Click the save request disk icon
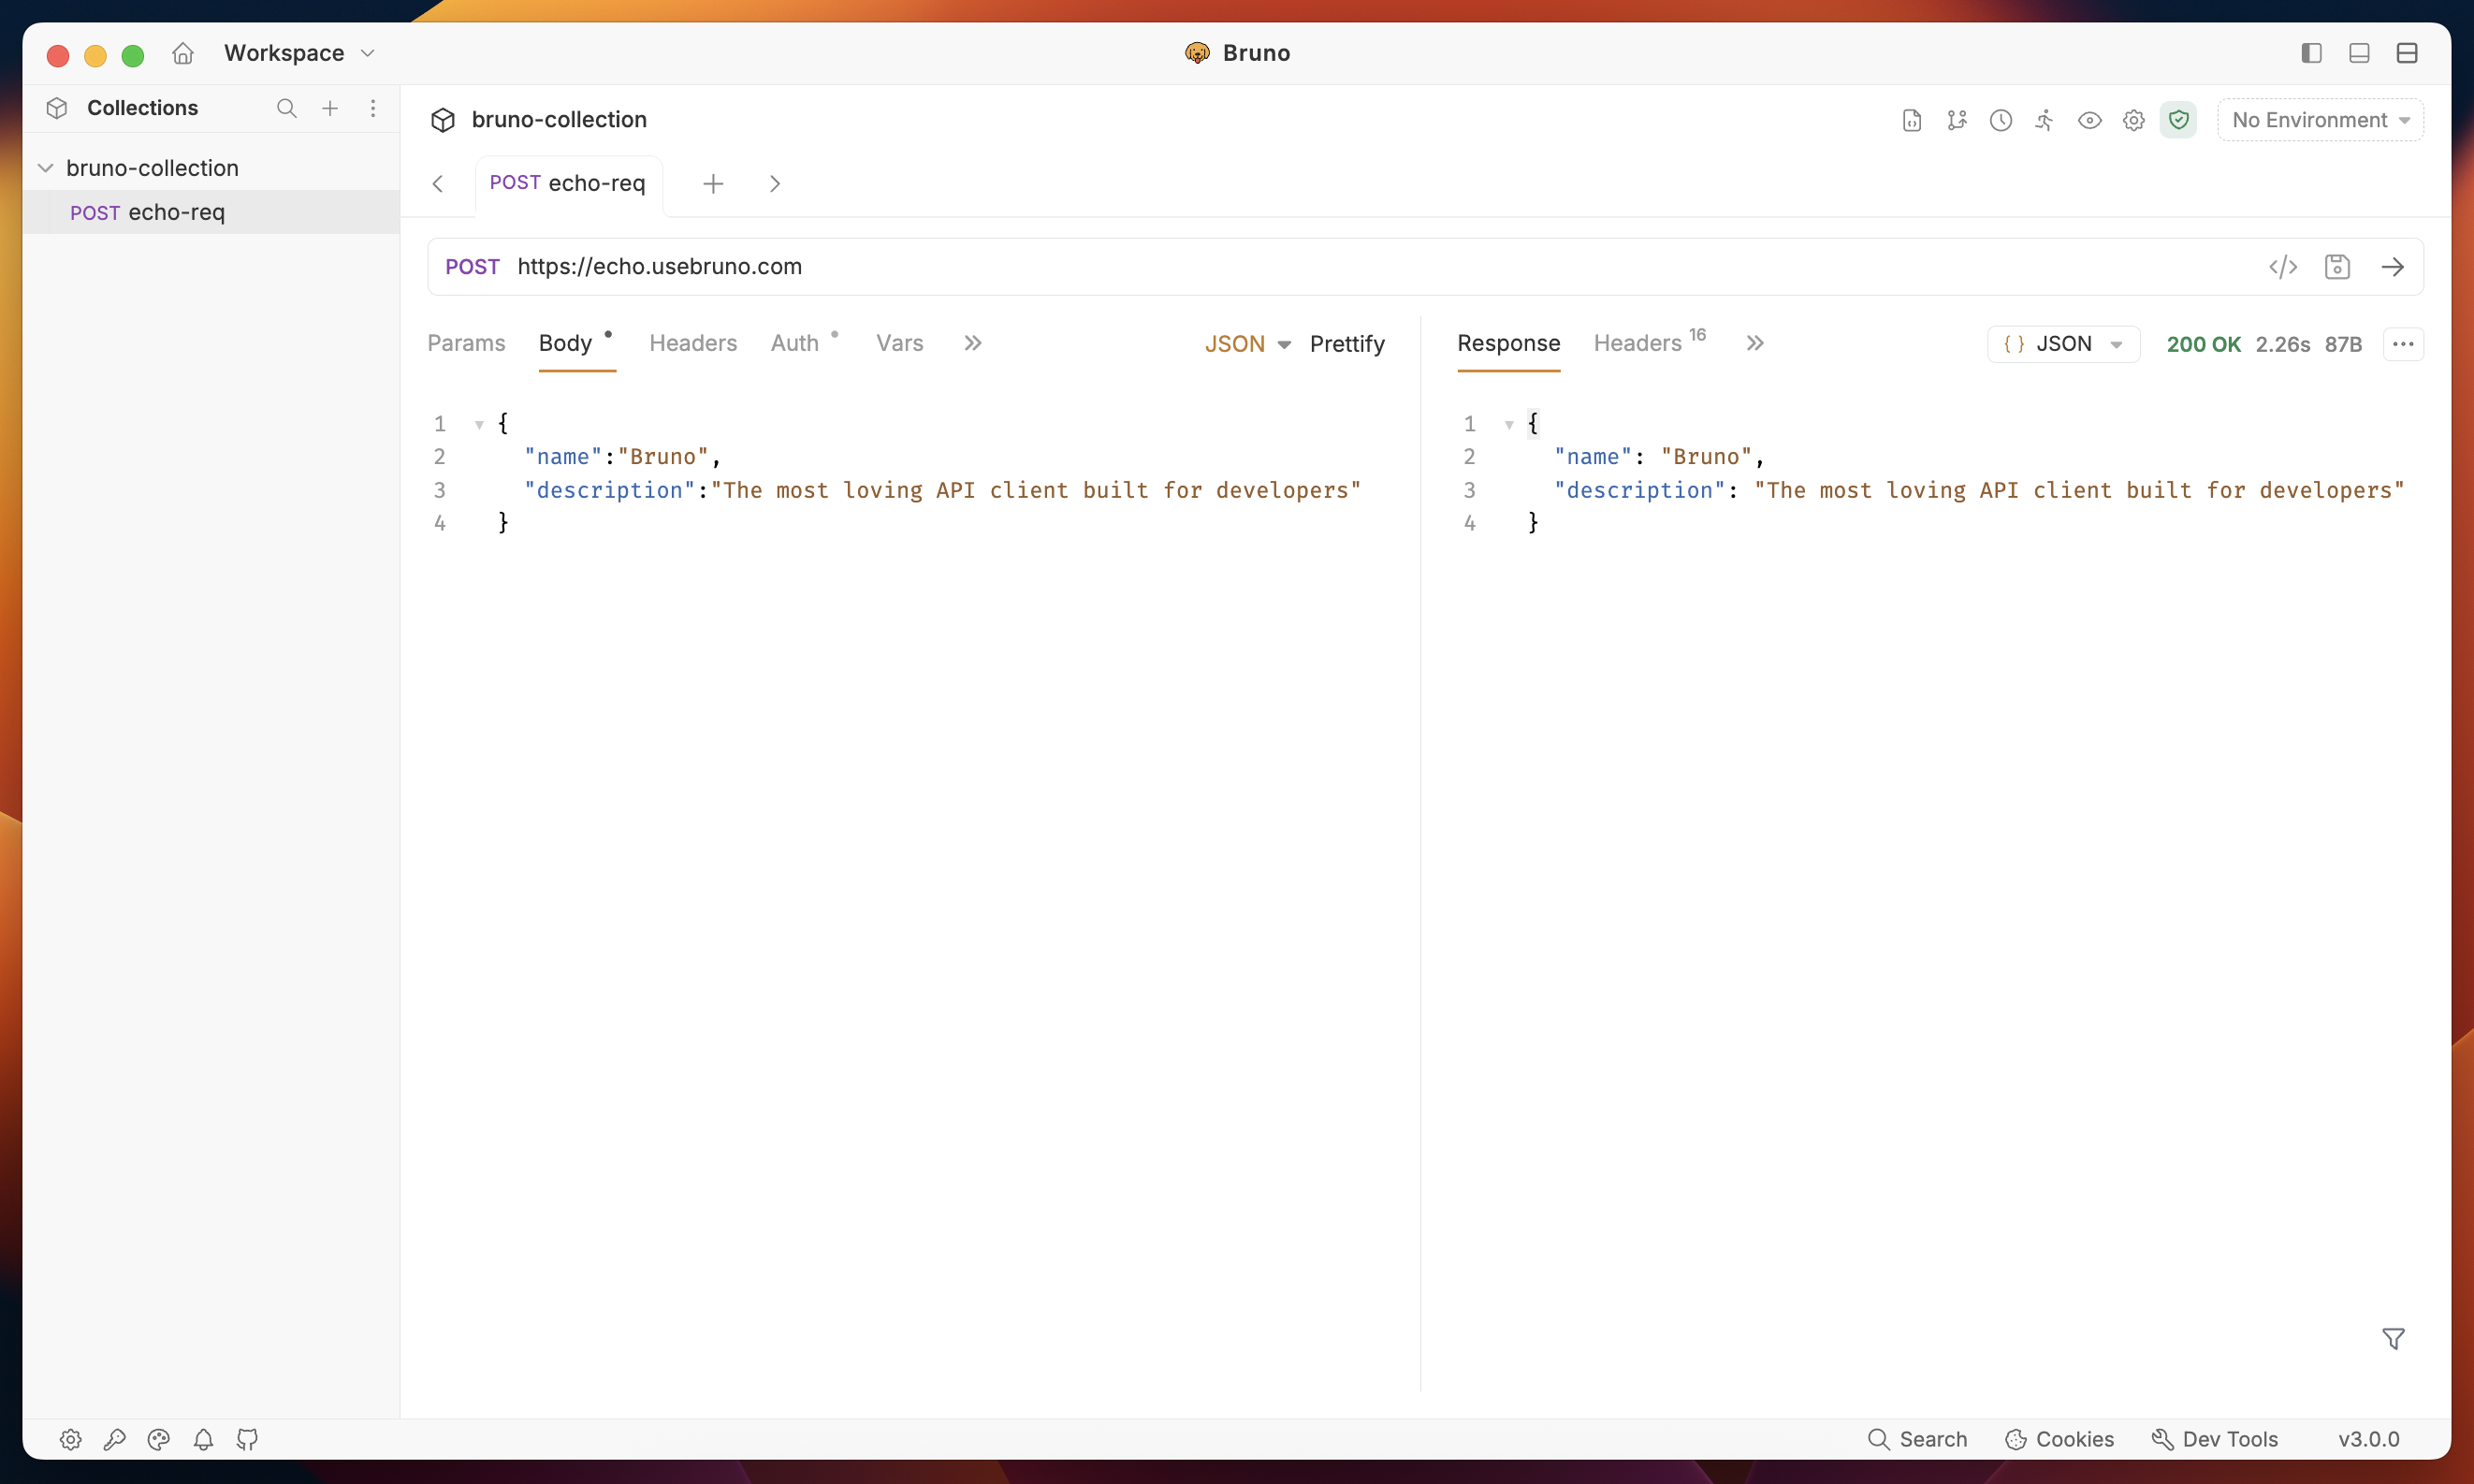2474x1484 pixels. (2337, 267)
